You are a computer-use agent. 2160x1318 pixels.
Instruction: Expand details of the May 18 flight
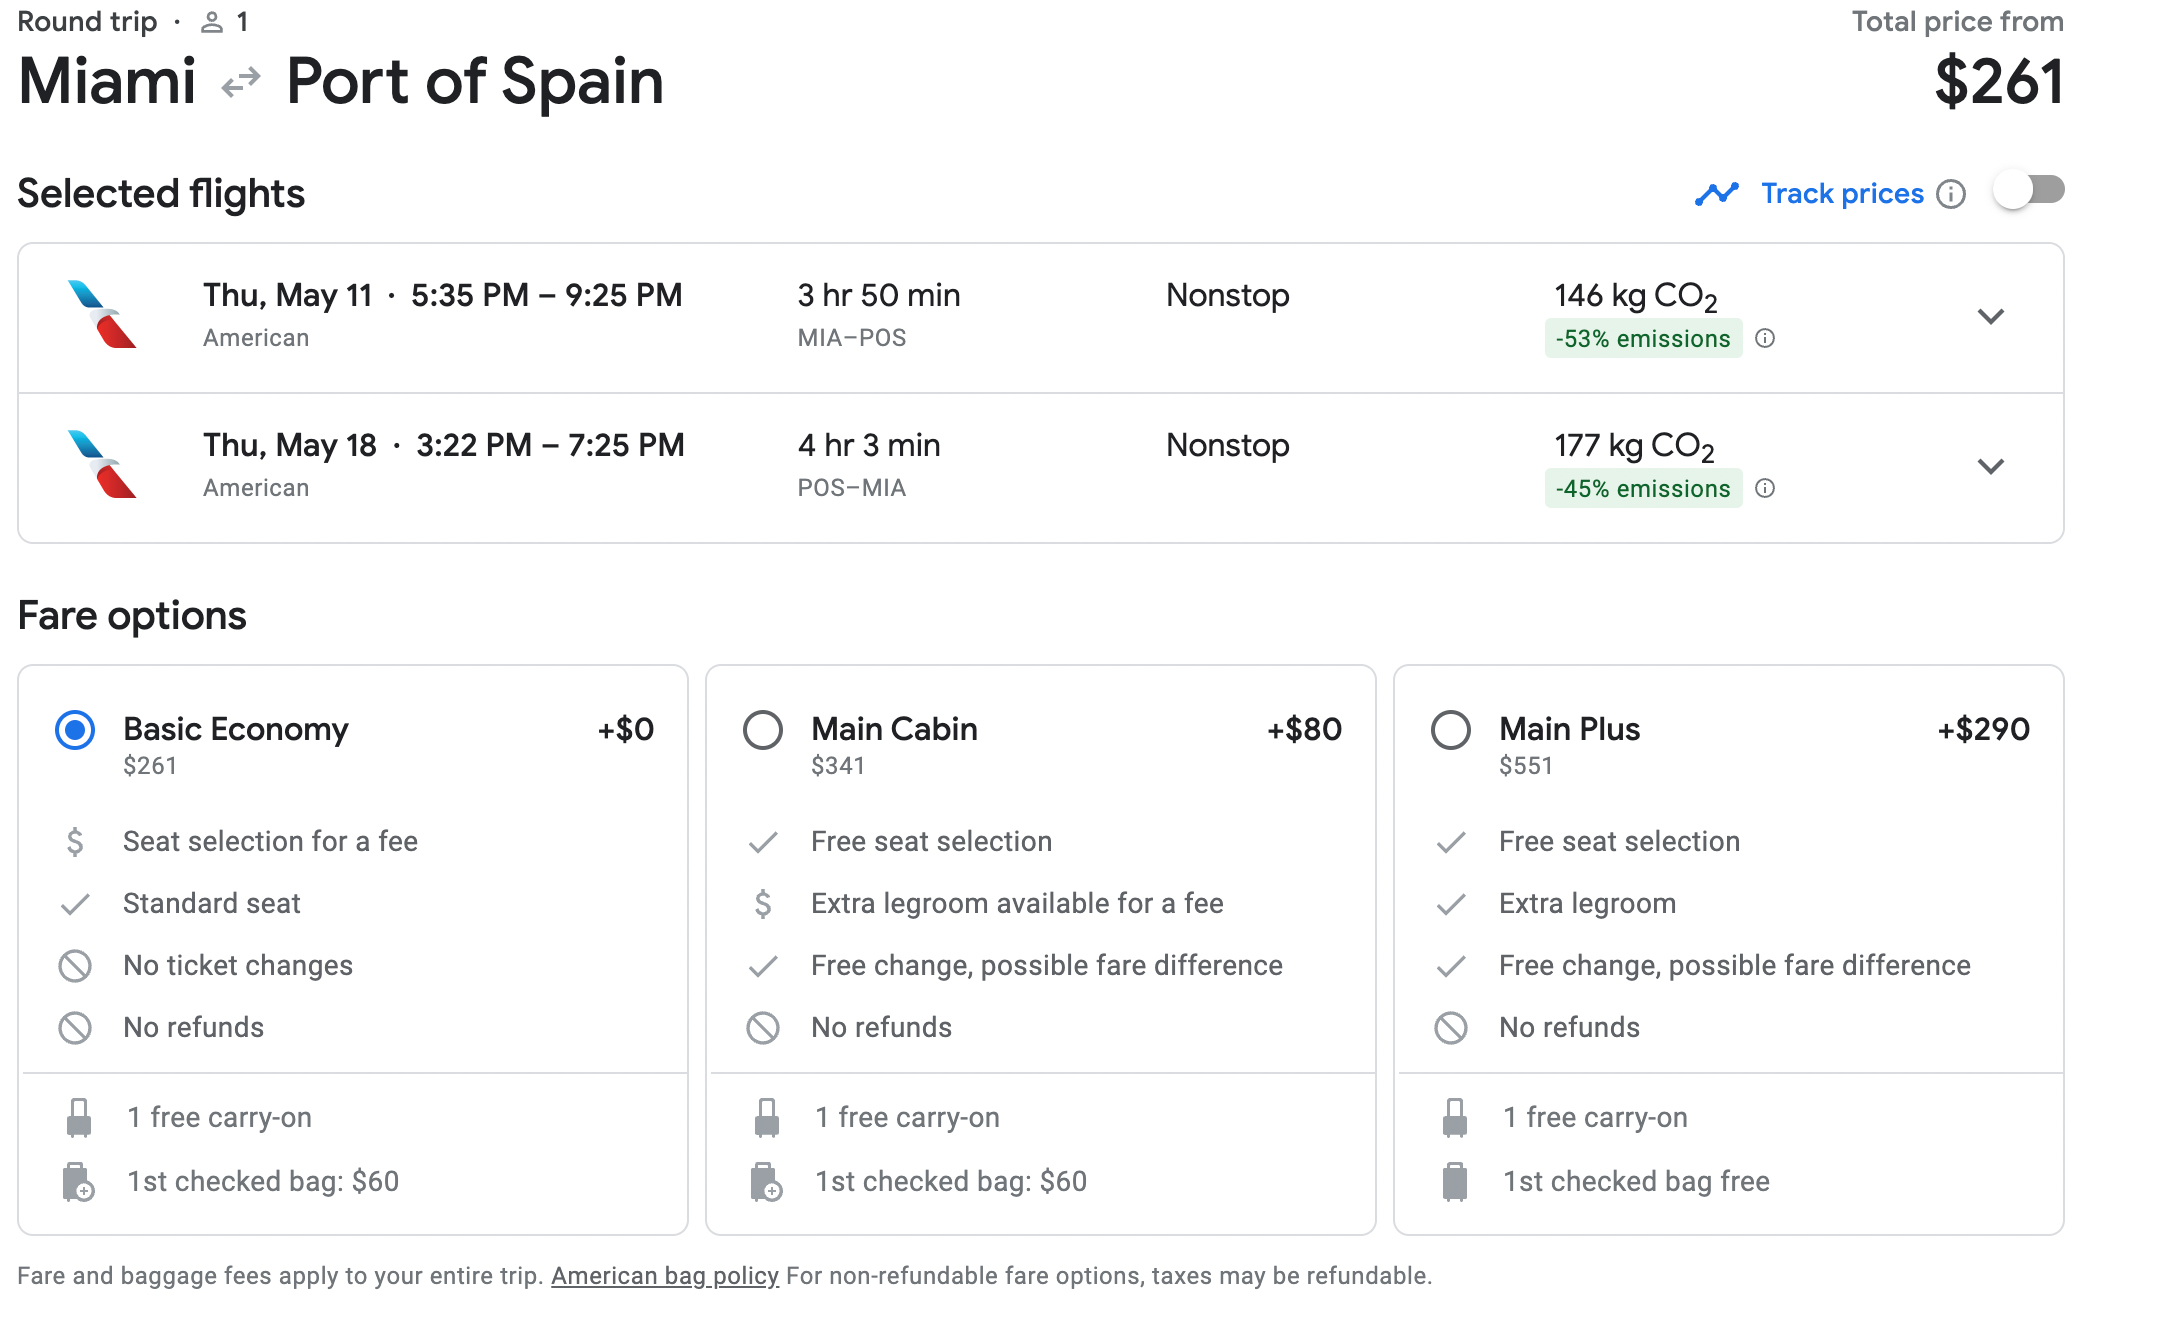(x=1990, y=467)
